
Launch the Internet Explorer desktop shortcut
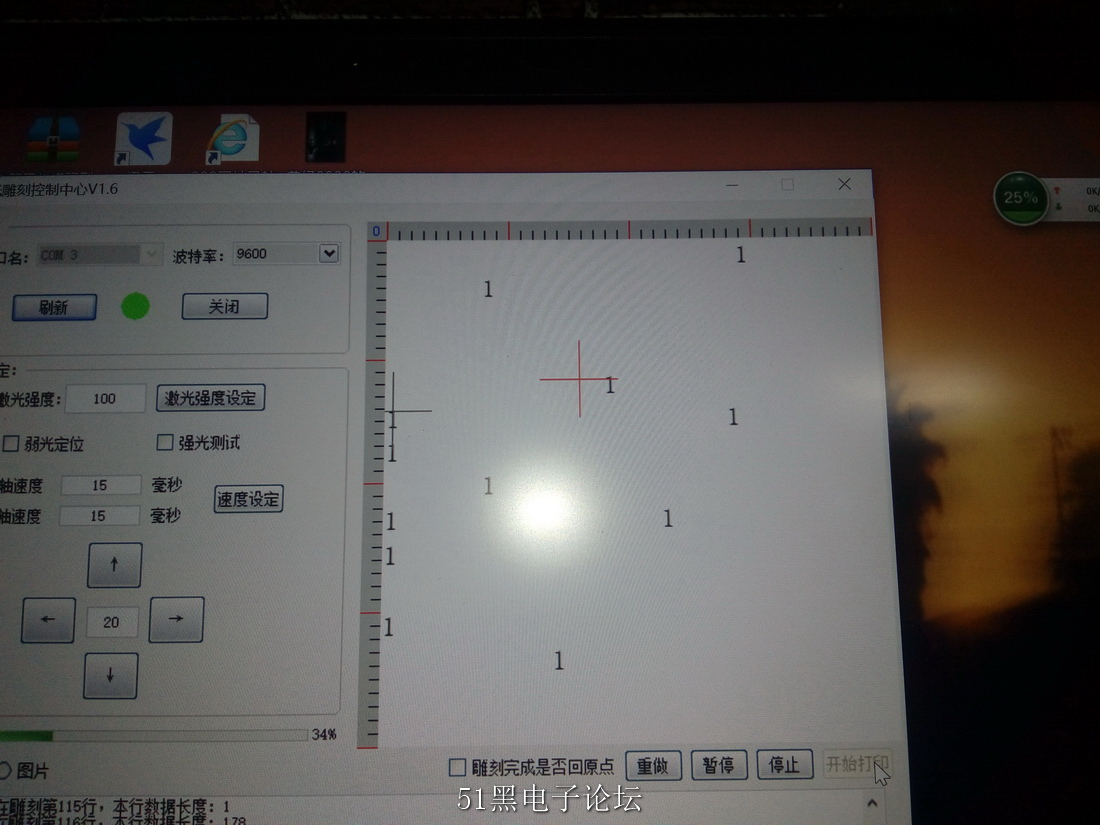click(x=232, y=138)
